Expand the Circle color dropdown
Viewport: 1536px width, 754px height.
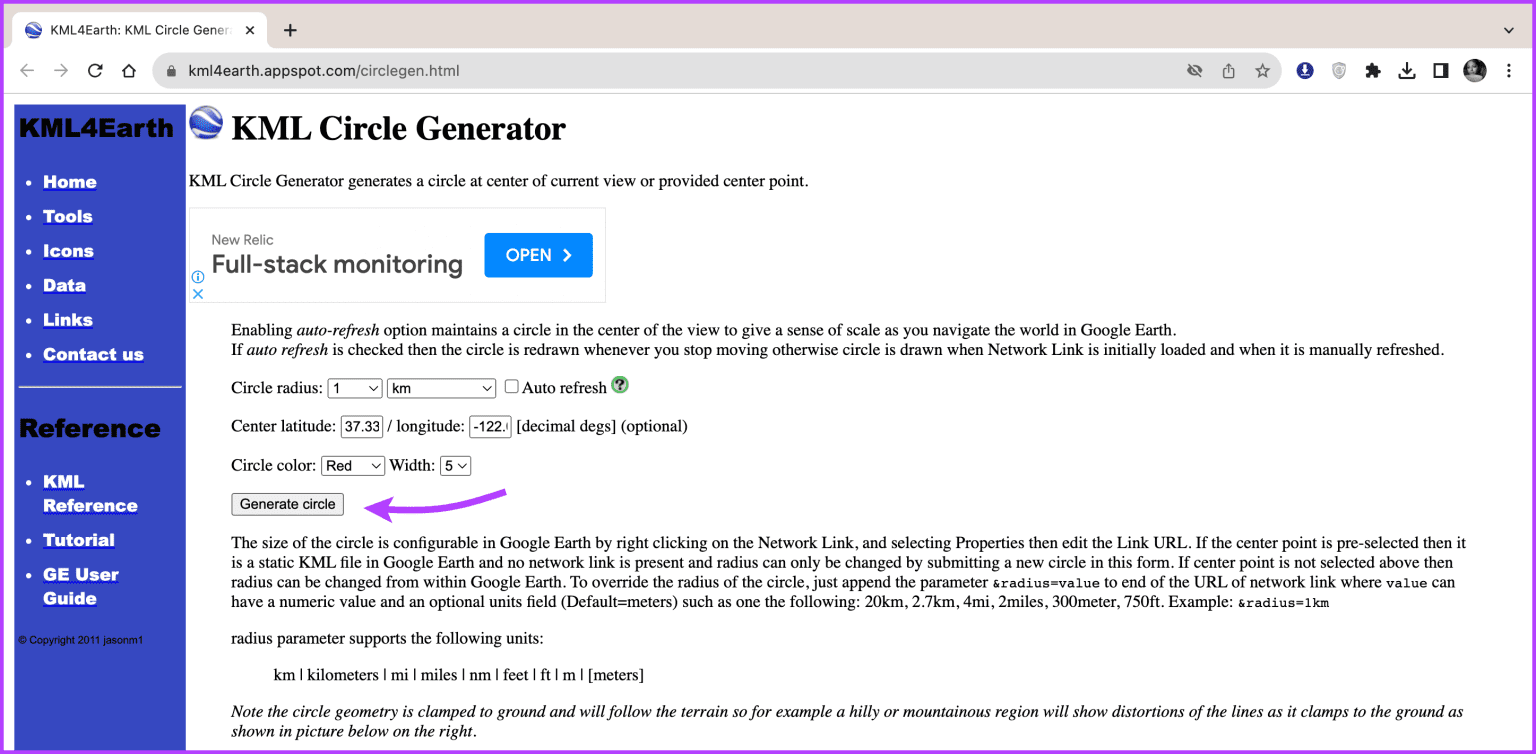353,466
